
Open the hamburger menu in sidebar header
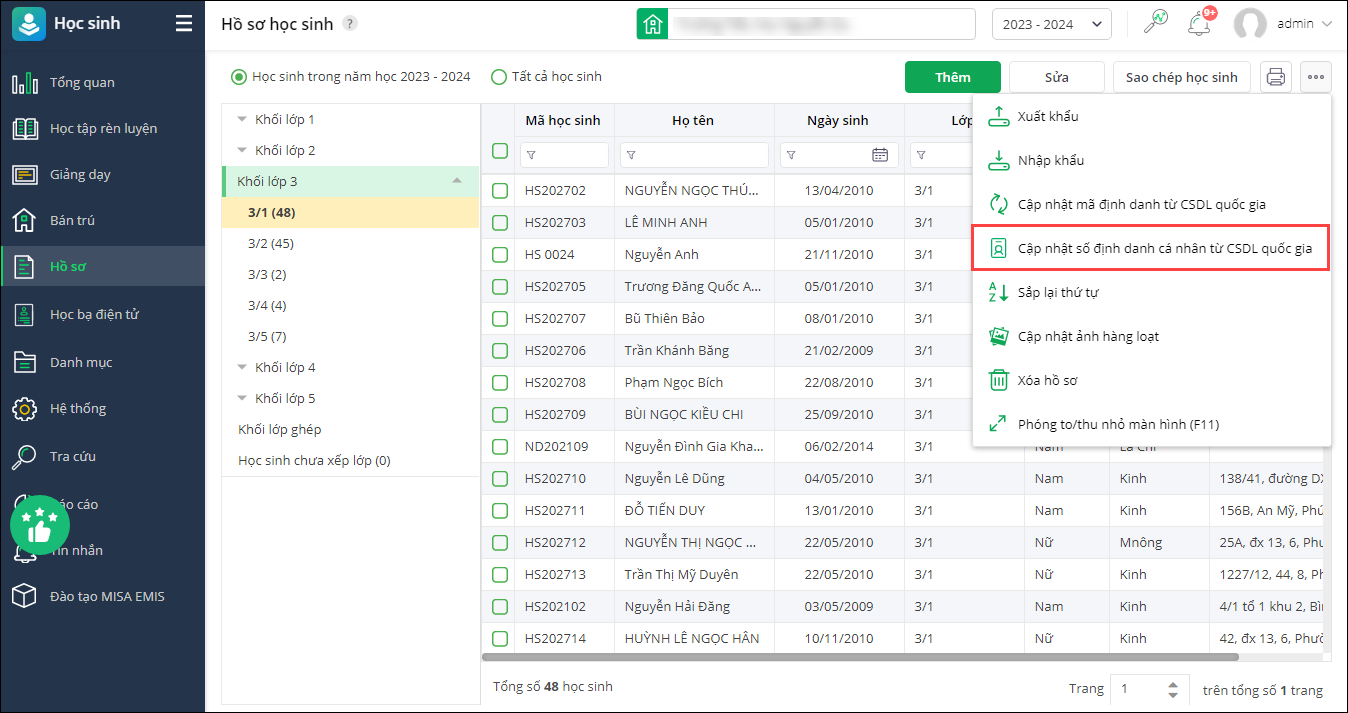(x=184, y=23)
